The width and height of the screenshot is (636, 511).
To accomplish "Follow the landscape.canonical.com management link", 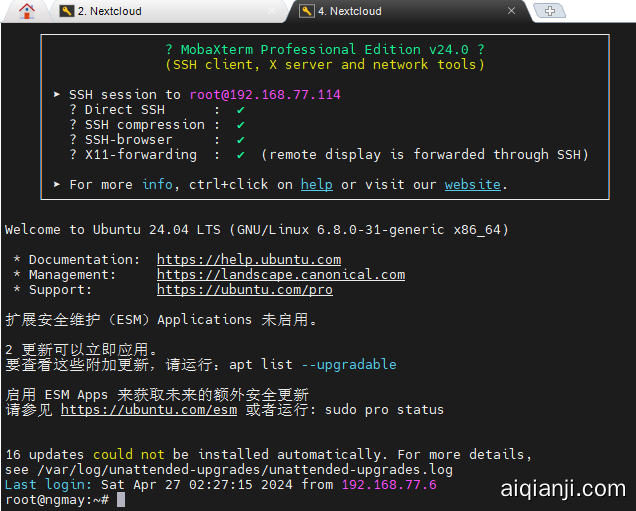I will click(280, 274).
